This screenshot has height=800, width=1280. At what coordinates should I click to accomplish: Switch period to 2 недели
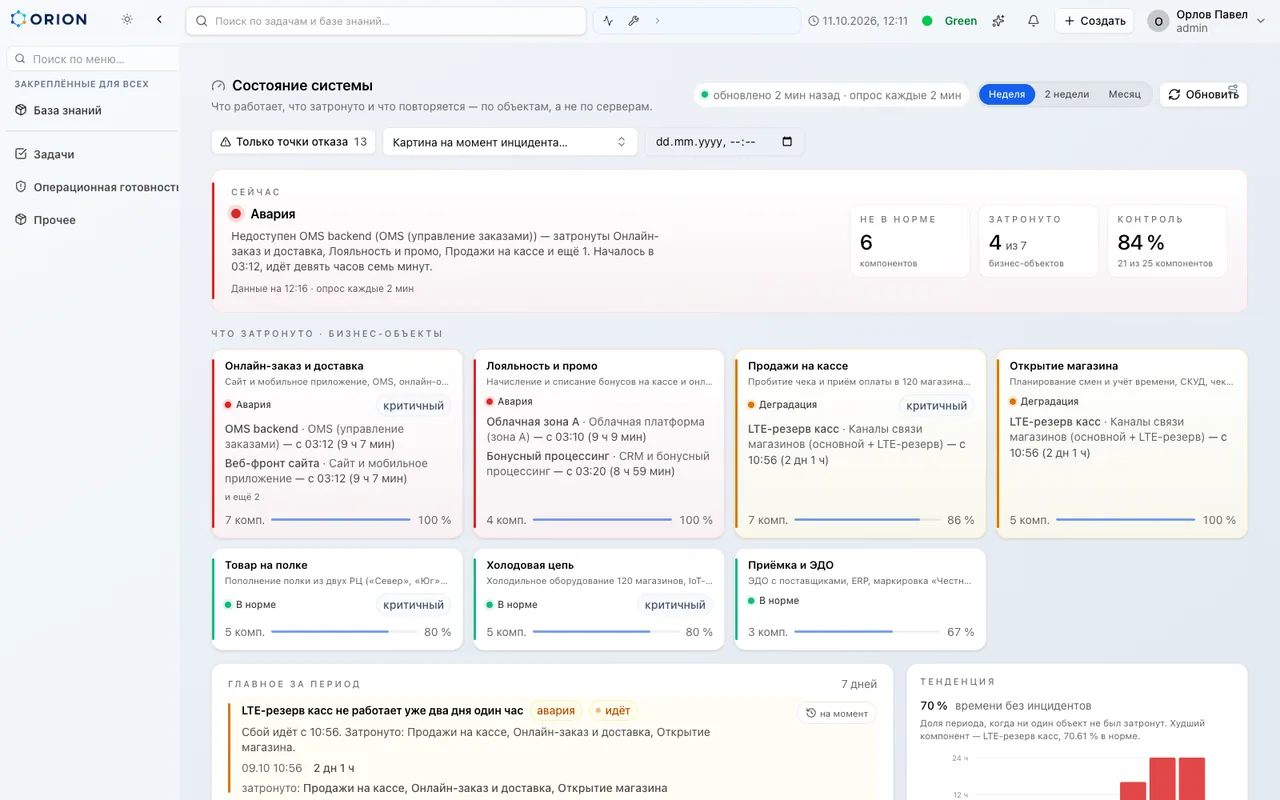tap(1067, 94)
